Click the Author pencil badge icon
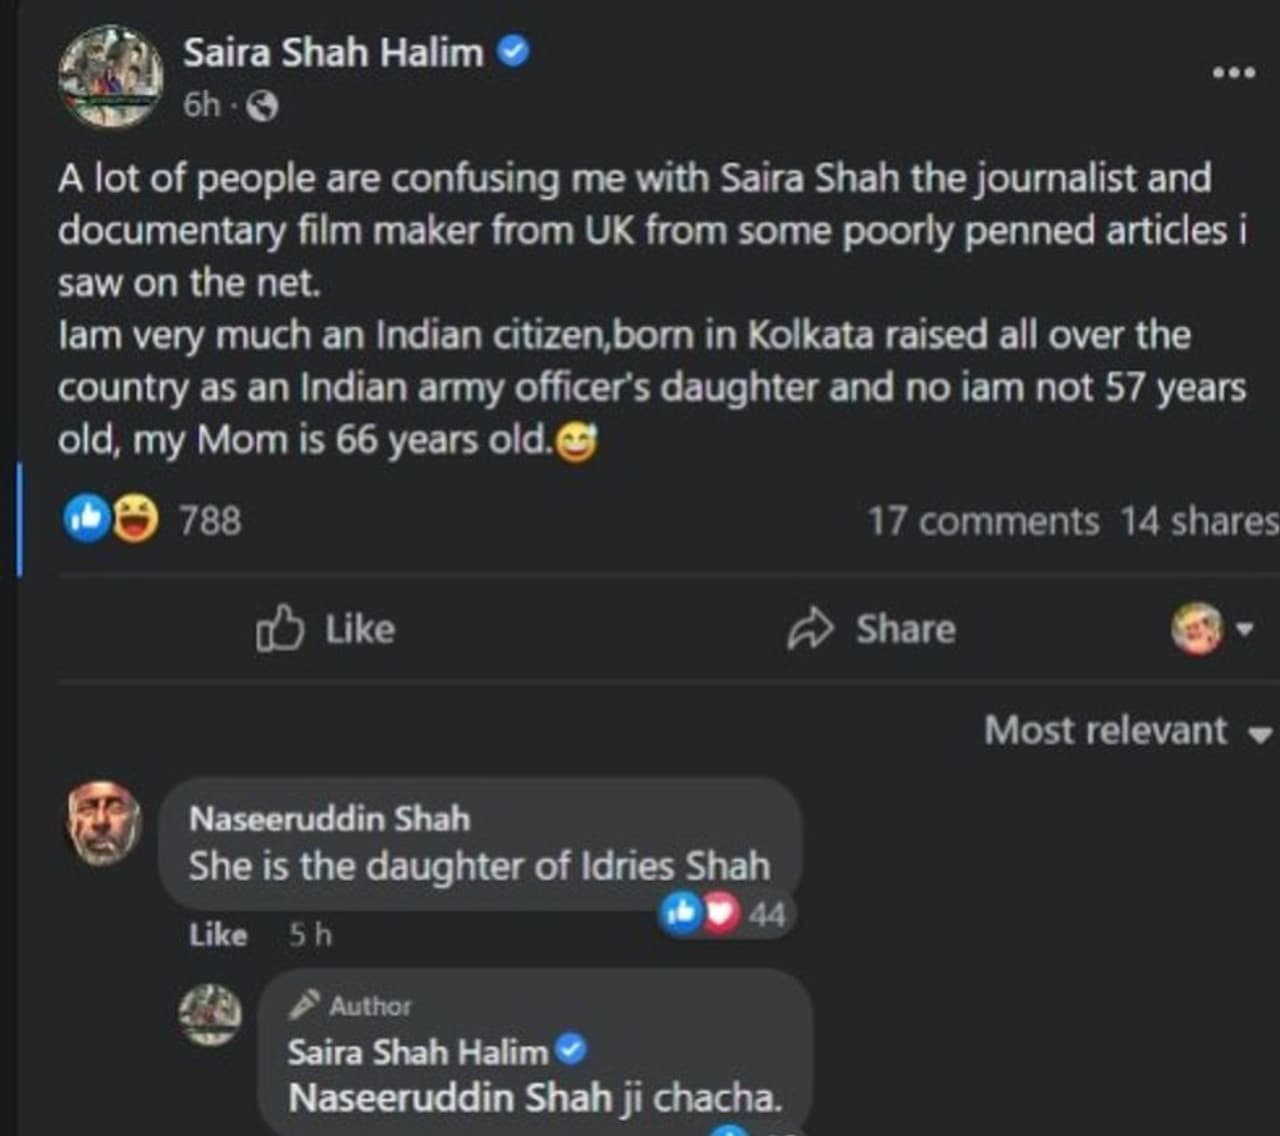 (x=304, y=1004)
